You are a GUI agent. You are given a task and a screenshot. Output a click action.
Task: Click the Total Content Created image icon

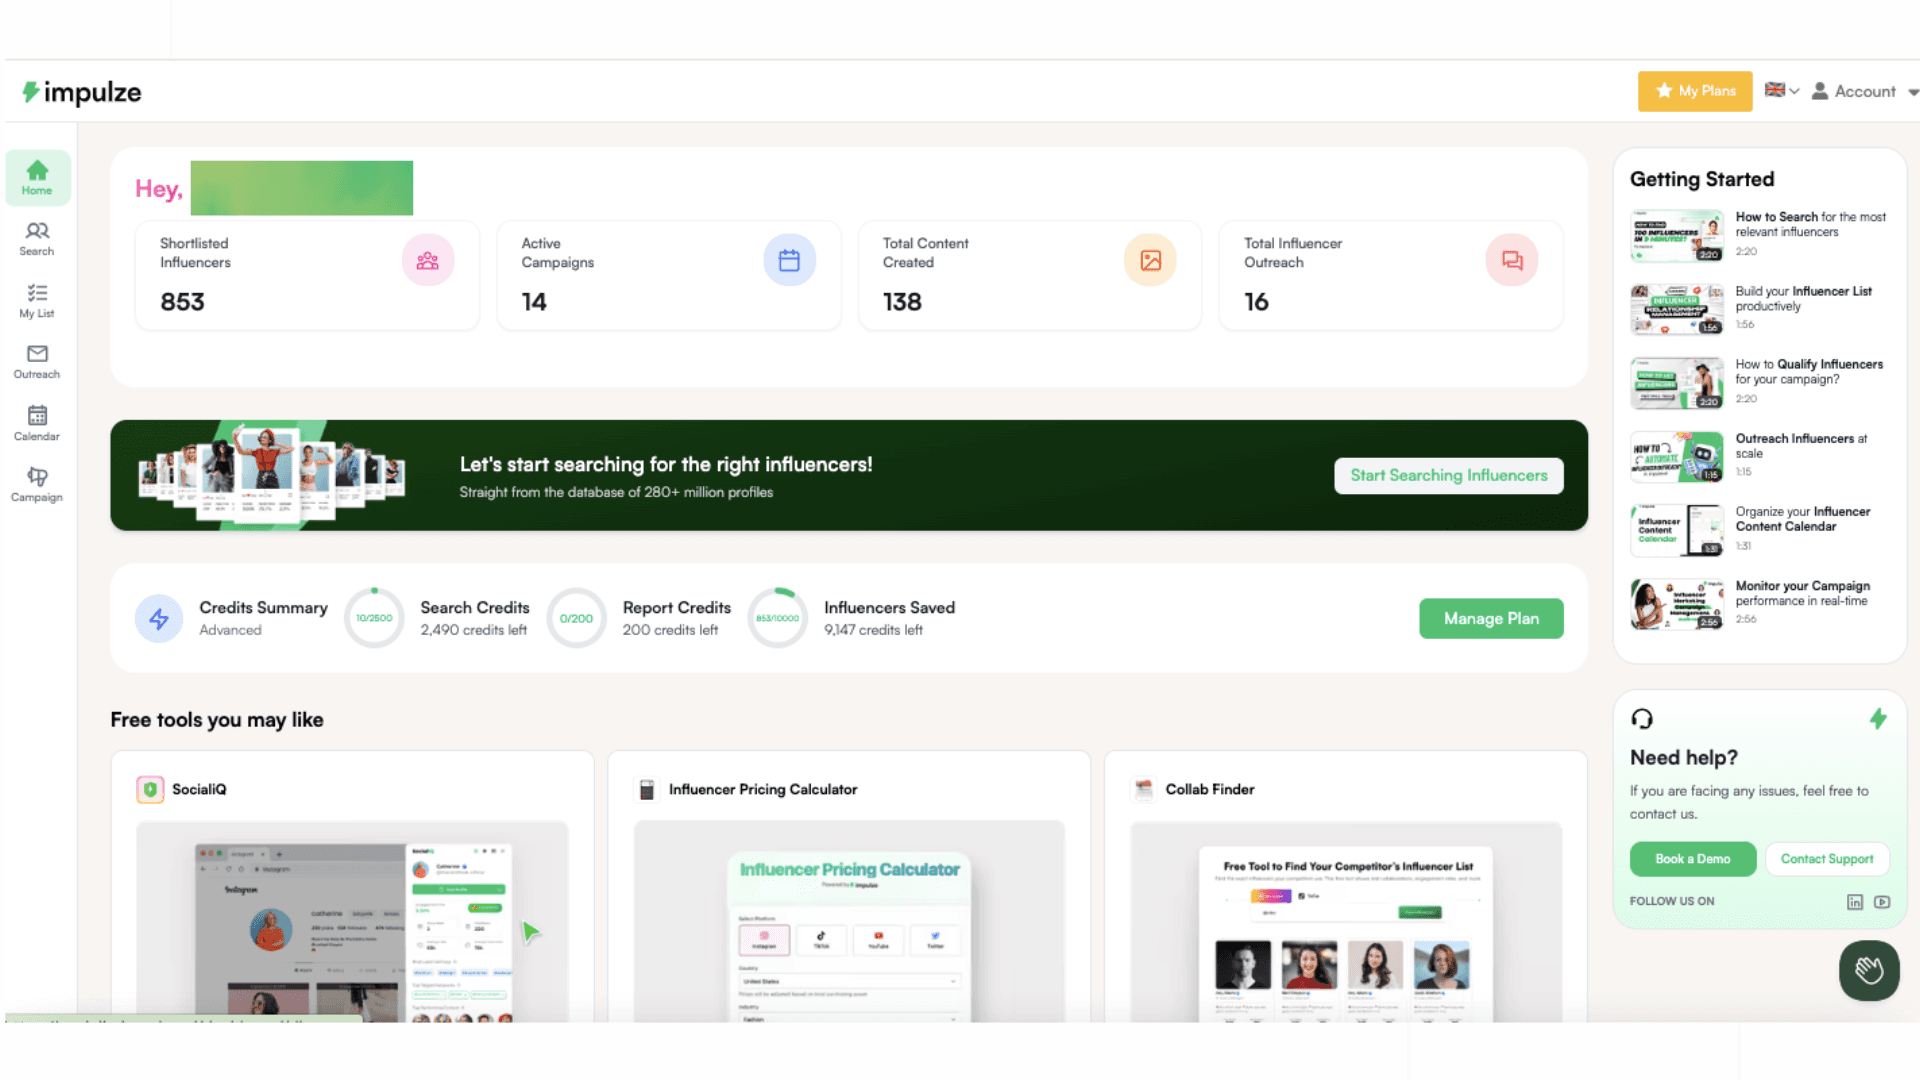1150,260
